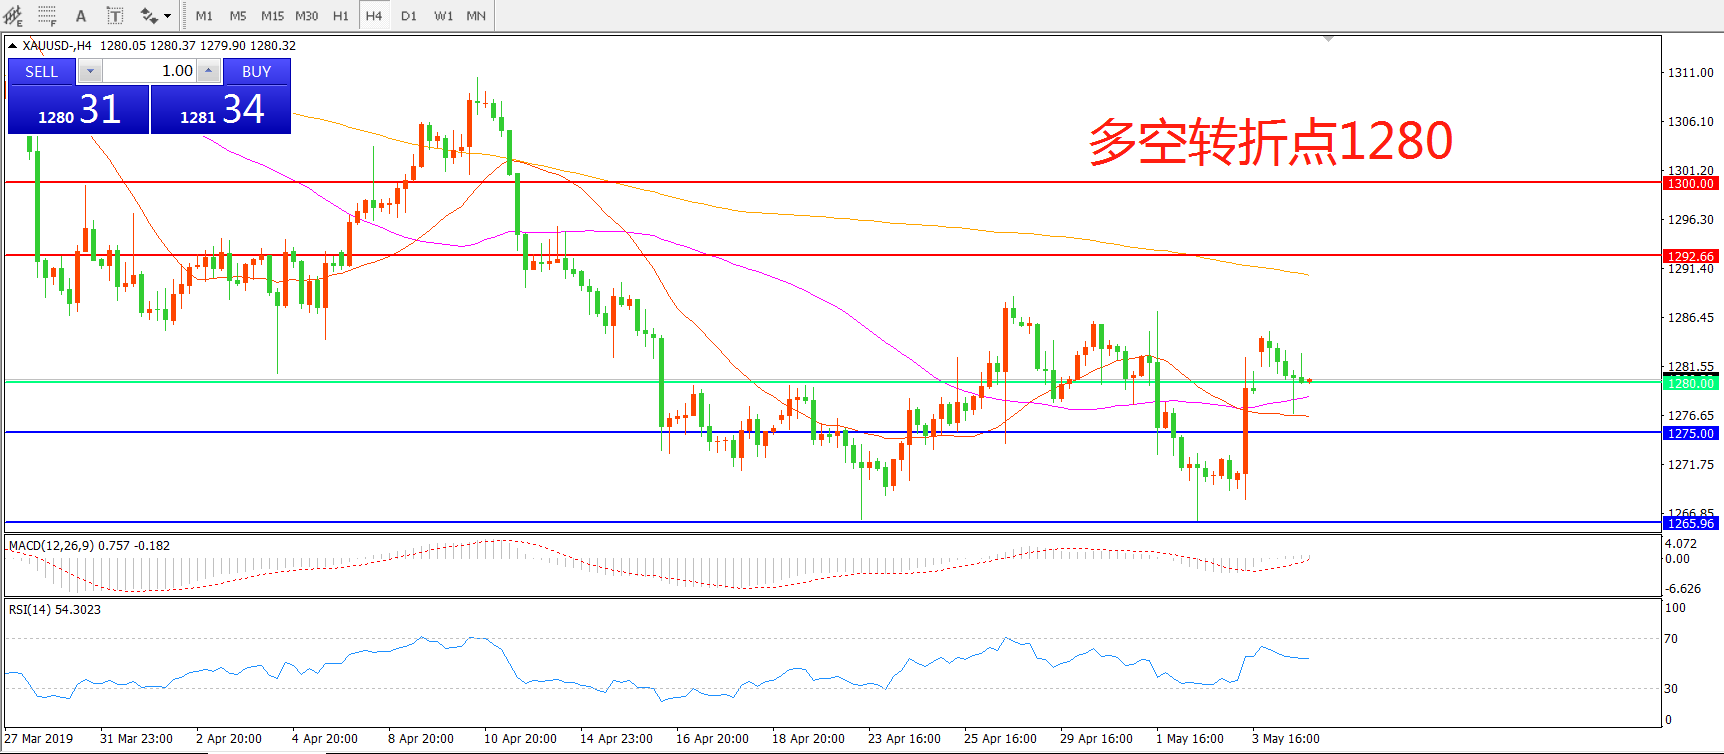Select the red 1300.00 horizontal line label
1724x754 pixels.
tap(1689, 183)
